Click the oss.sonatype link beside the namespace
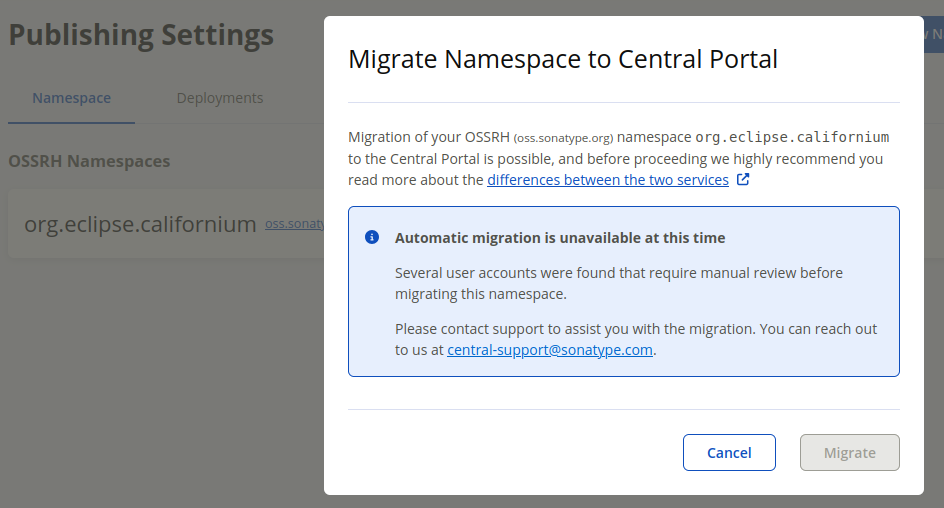Viewport: 944px width, 508px height. click(x=295, y=225)
